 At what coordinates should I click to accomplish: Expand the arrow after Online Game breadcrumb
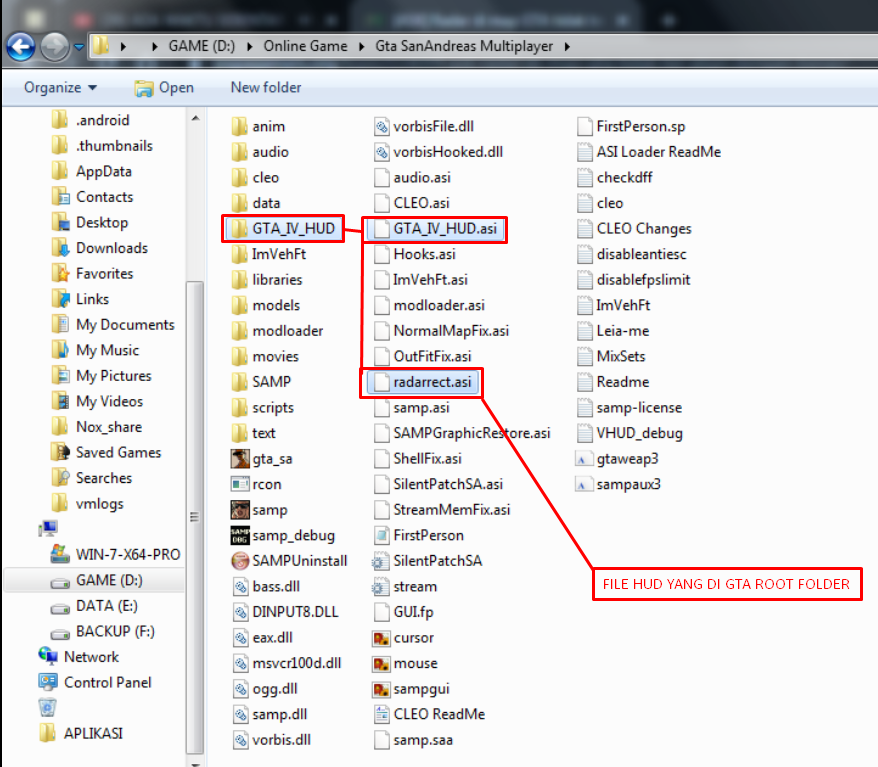[361, 46]
